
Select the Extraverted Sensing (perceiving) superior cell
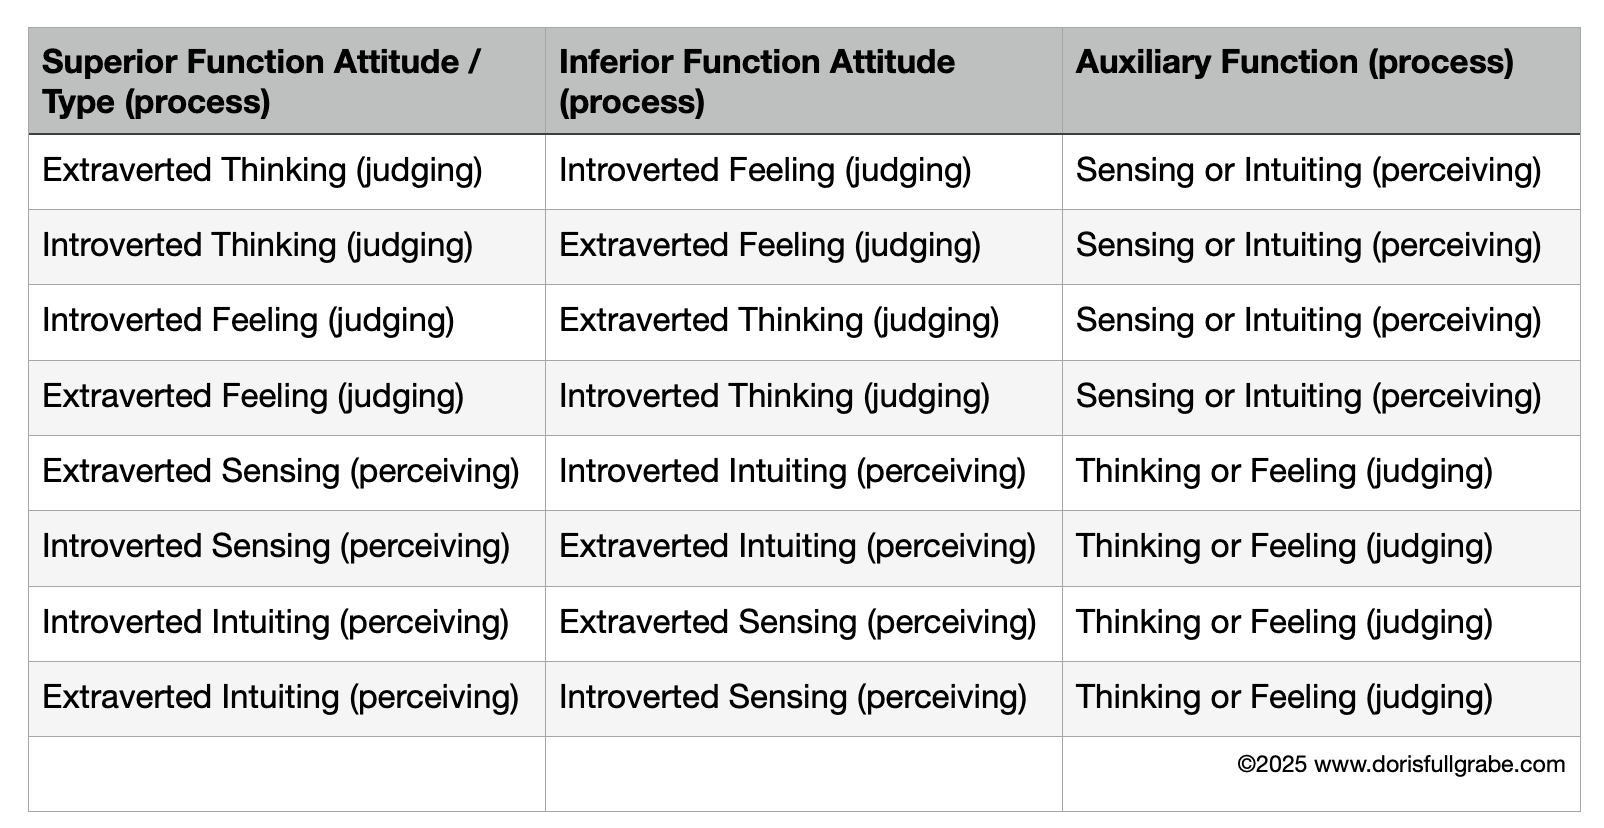[x=286, y=472]
